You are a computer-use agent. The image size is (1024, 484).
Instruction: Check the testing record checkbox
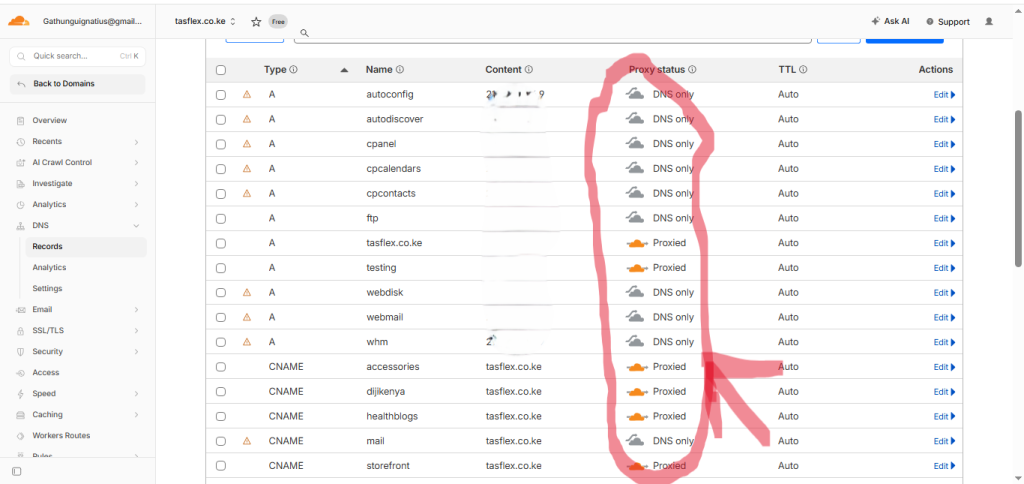[221, 268]
